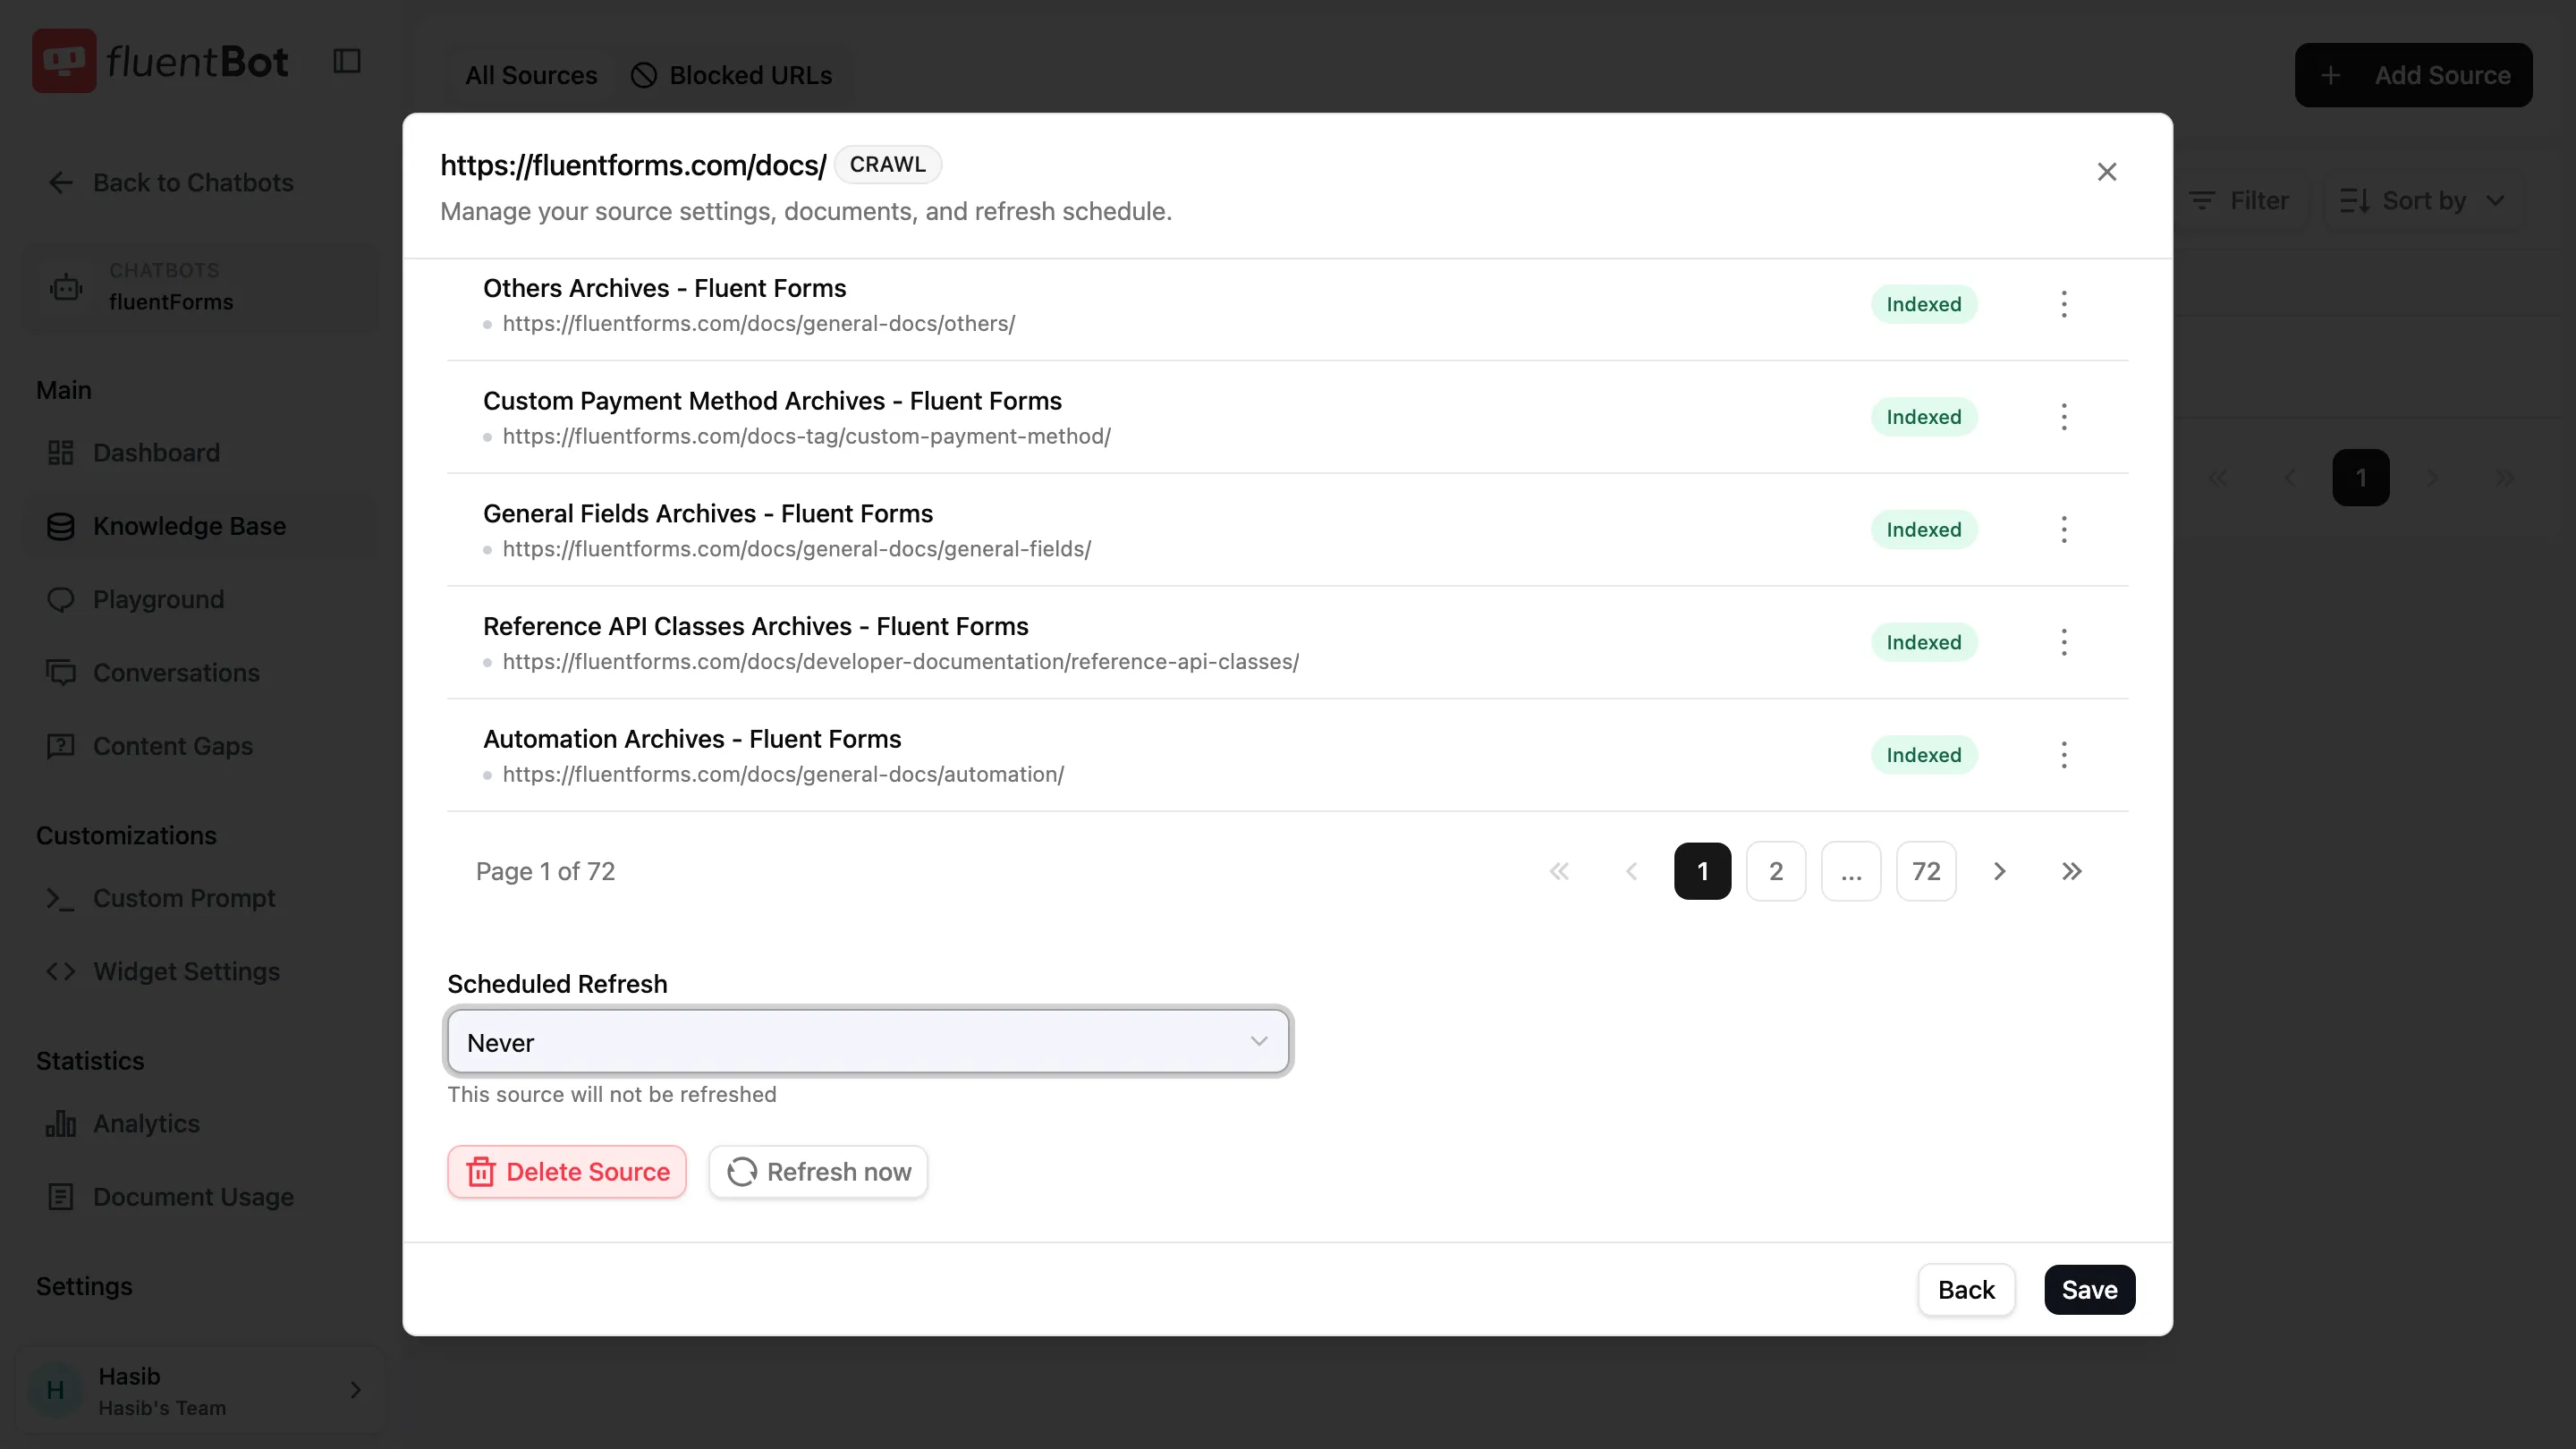This screenshot has width=2576, height=1449.
Task: Click the Analytics bar chart icon
Action: click(61, 1124)
